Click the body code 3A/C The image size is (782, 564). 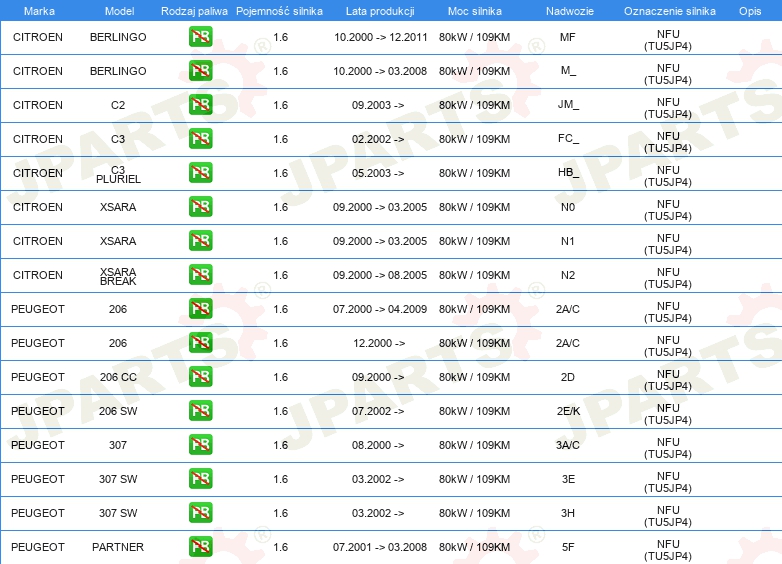tap(568, 445)
